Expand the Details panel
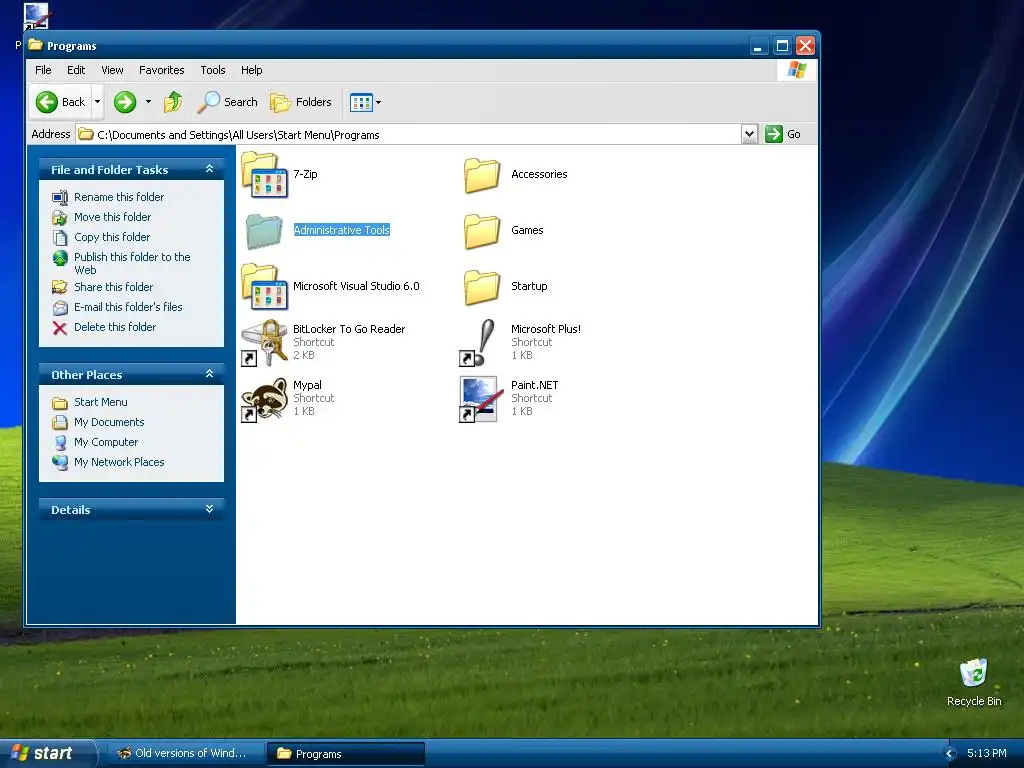This screenshot has width=1024, height=768. point(209,509)
